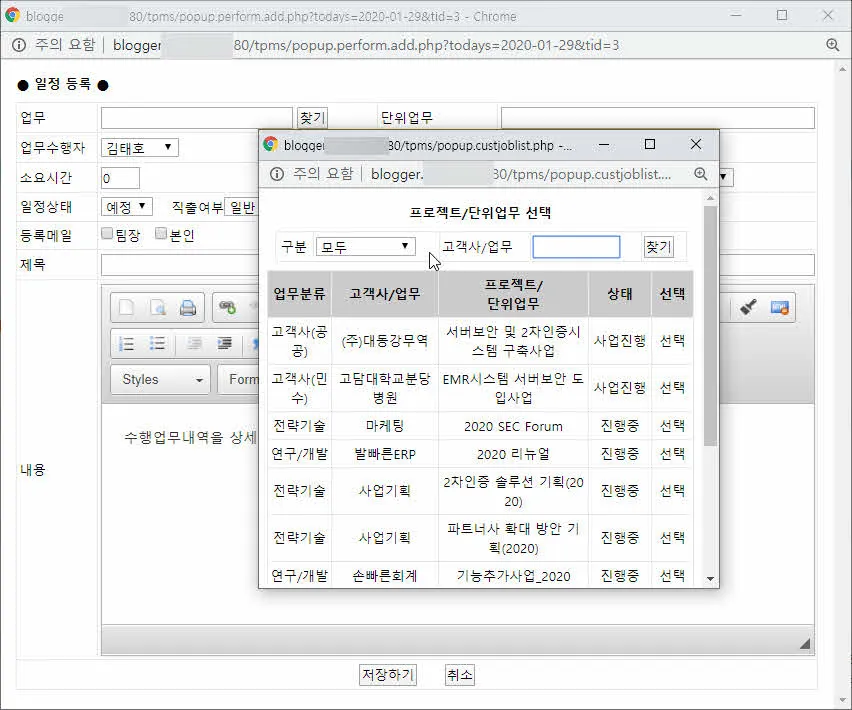The width and height of the screenshot is (852, 710).
Task: Click the 2020 SEC Forum cell
Action: click(513, 426)
